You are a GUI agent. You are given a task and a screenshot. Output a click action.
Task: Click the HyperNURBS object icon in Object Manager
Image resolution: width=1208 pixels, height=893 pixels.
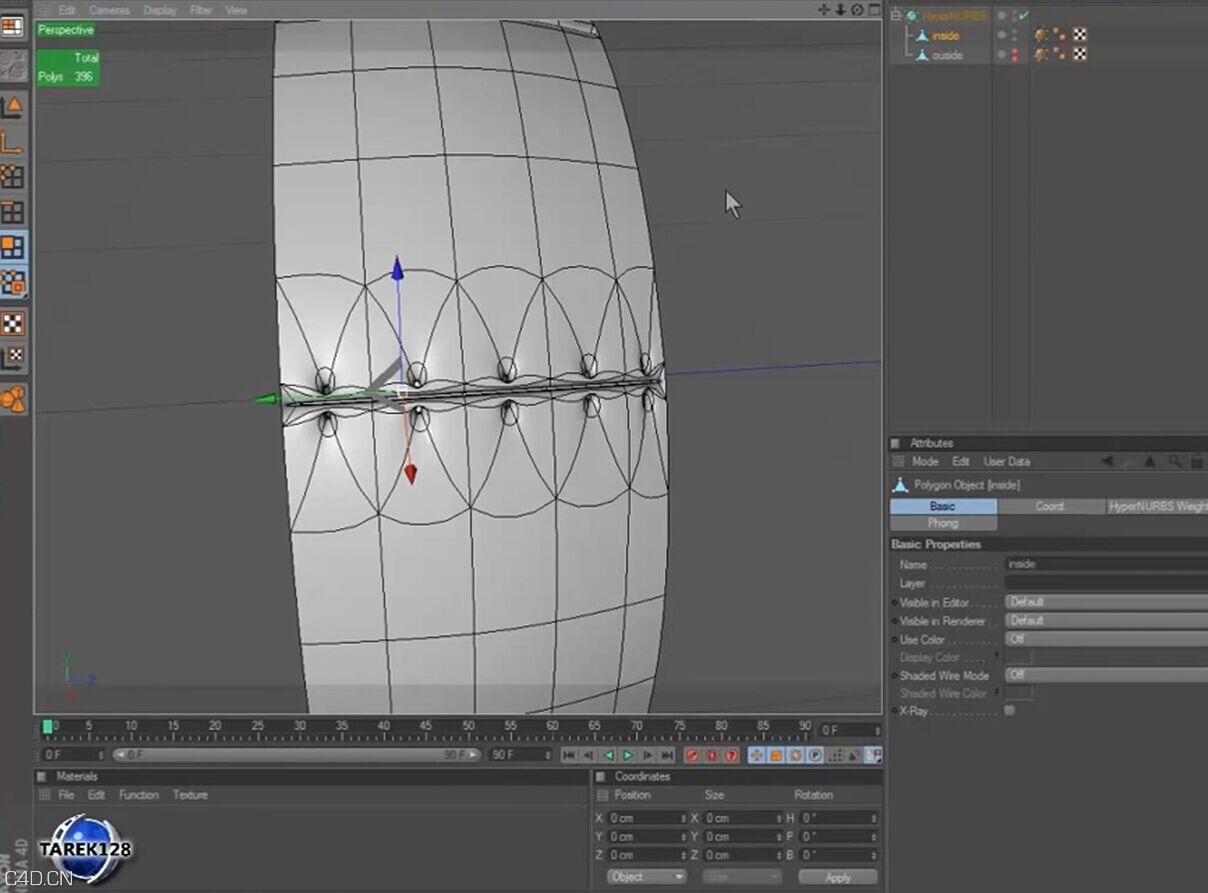[912, 15]
